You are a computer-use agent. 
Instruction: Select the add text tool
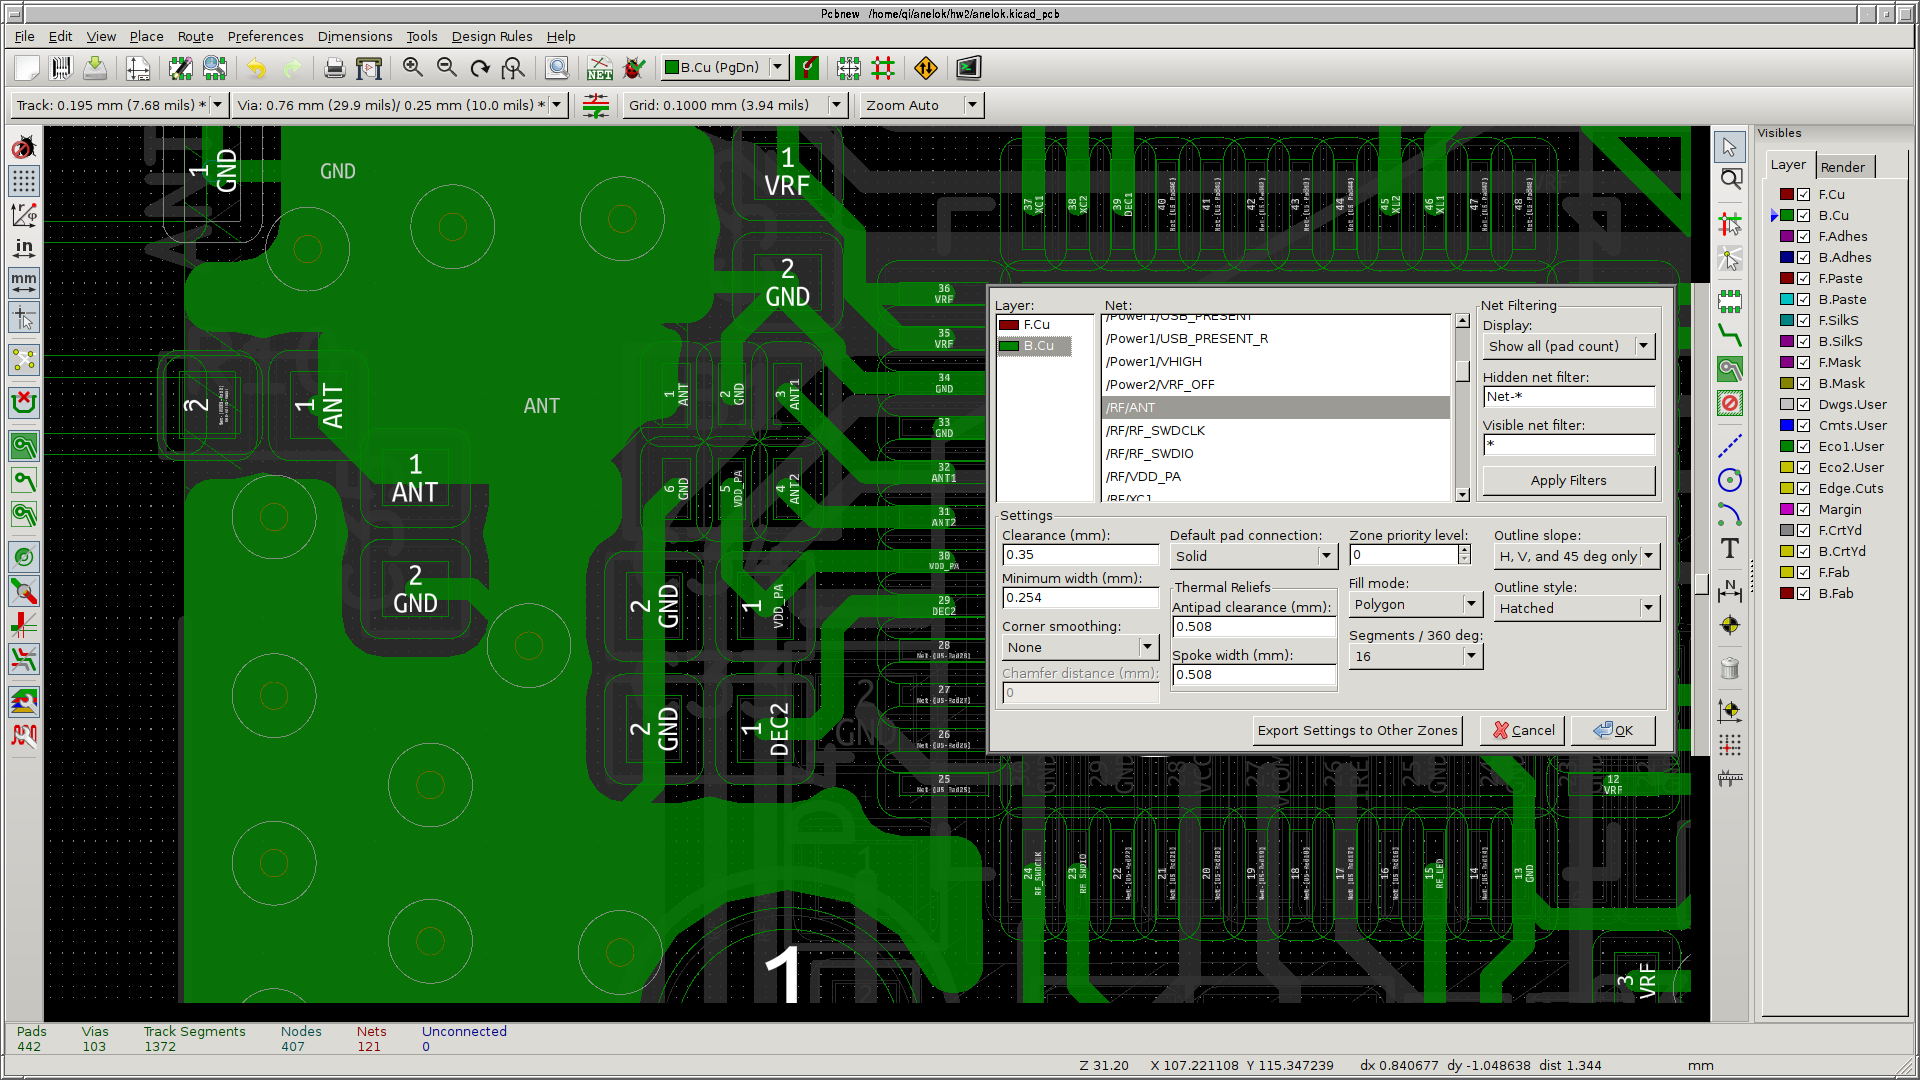pyautogui.click(x=1730, y=549)
